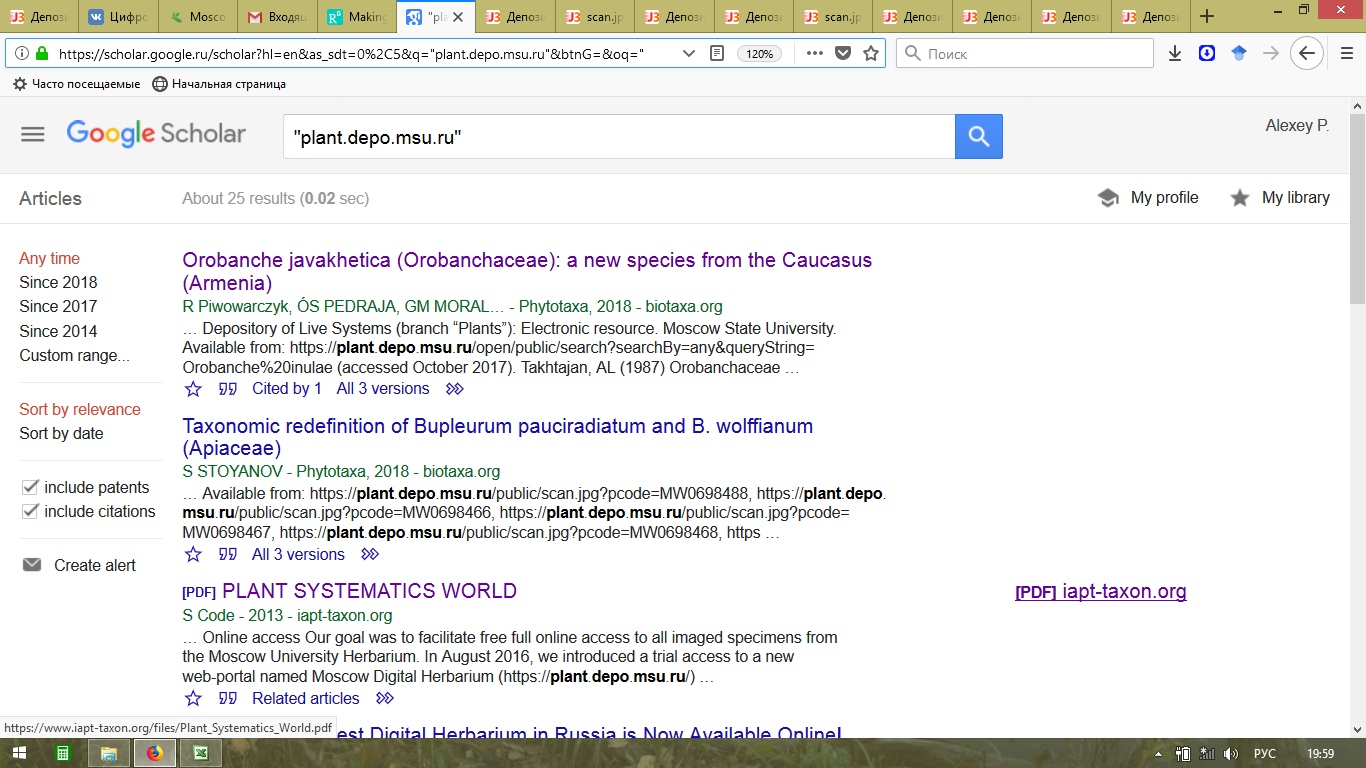Screen dimensions: 1366x768
Task: Open the Windows Start menu
Action: tap(21, 753)
